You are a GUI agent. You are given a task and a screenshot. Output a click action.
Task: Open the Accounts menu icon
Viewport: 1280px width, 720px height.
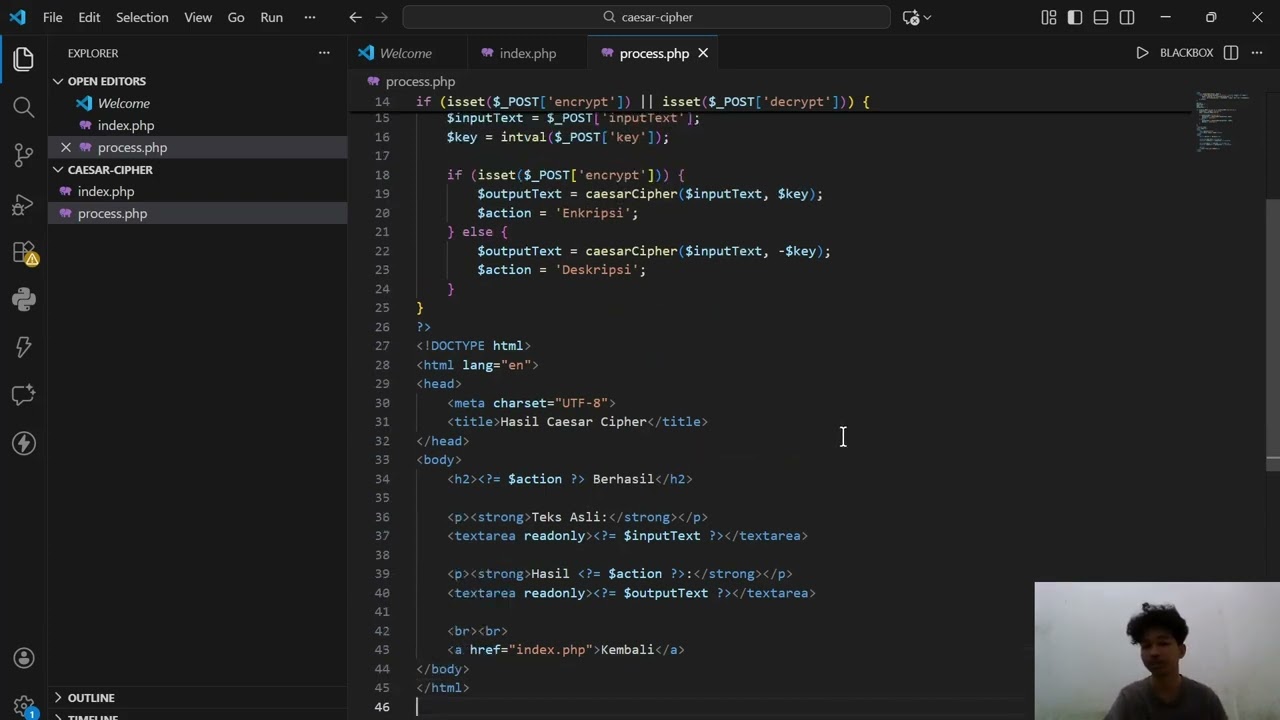(24, 658)
